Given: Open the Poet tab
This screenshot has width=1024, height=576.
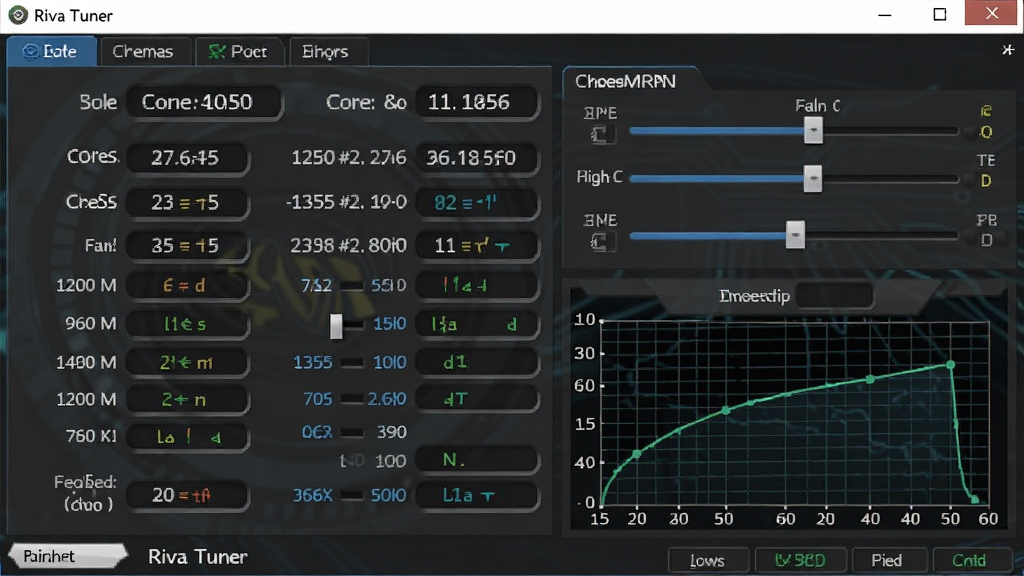Looking at the screenshot, I should 238,51.
